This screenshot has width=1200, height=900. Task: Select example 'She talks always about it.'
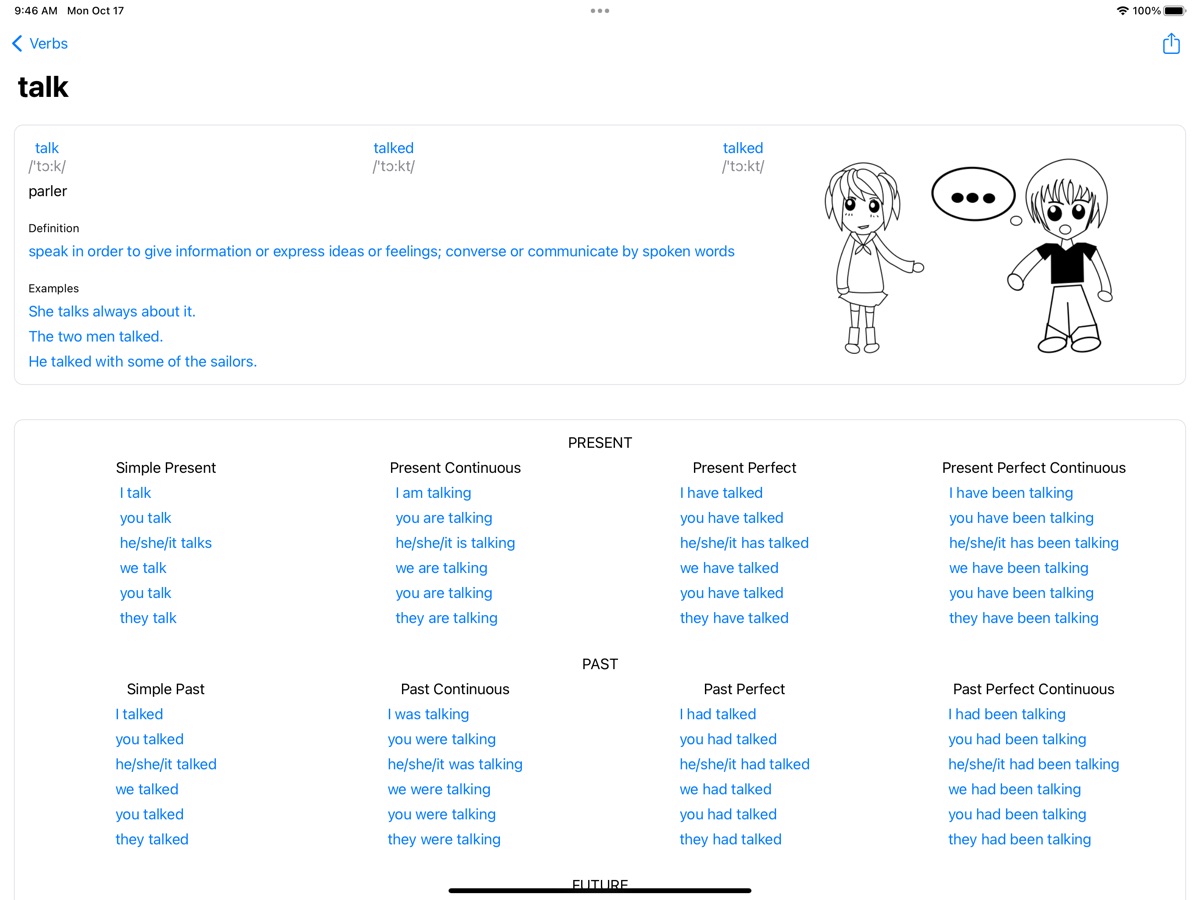click(x=112, y=311)
